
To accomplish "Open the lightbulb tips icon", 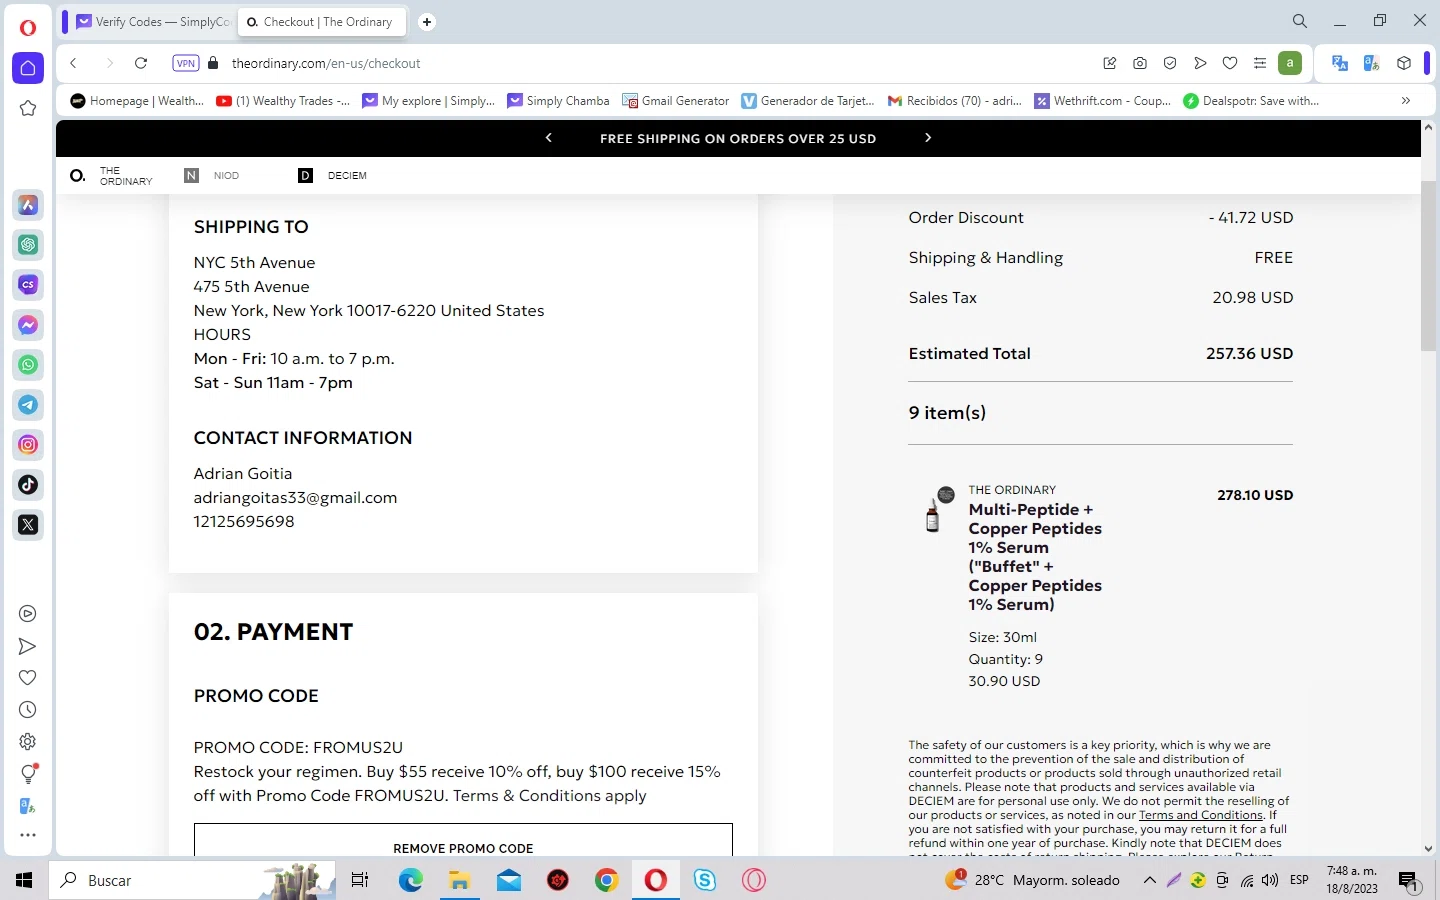I will (x=28, y=774).
